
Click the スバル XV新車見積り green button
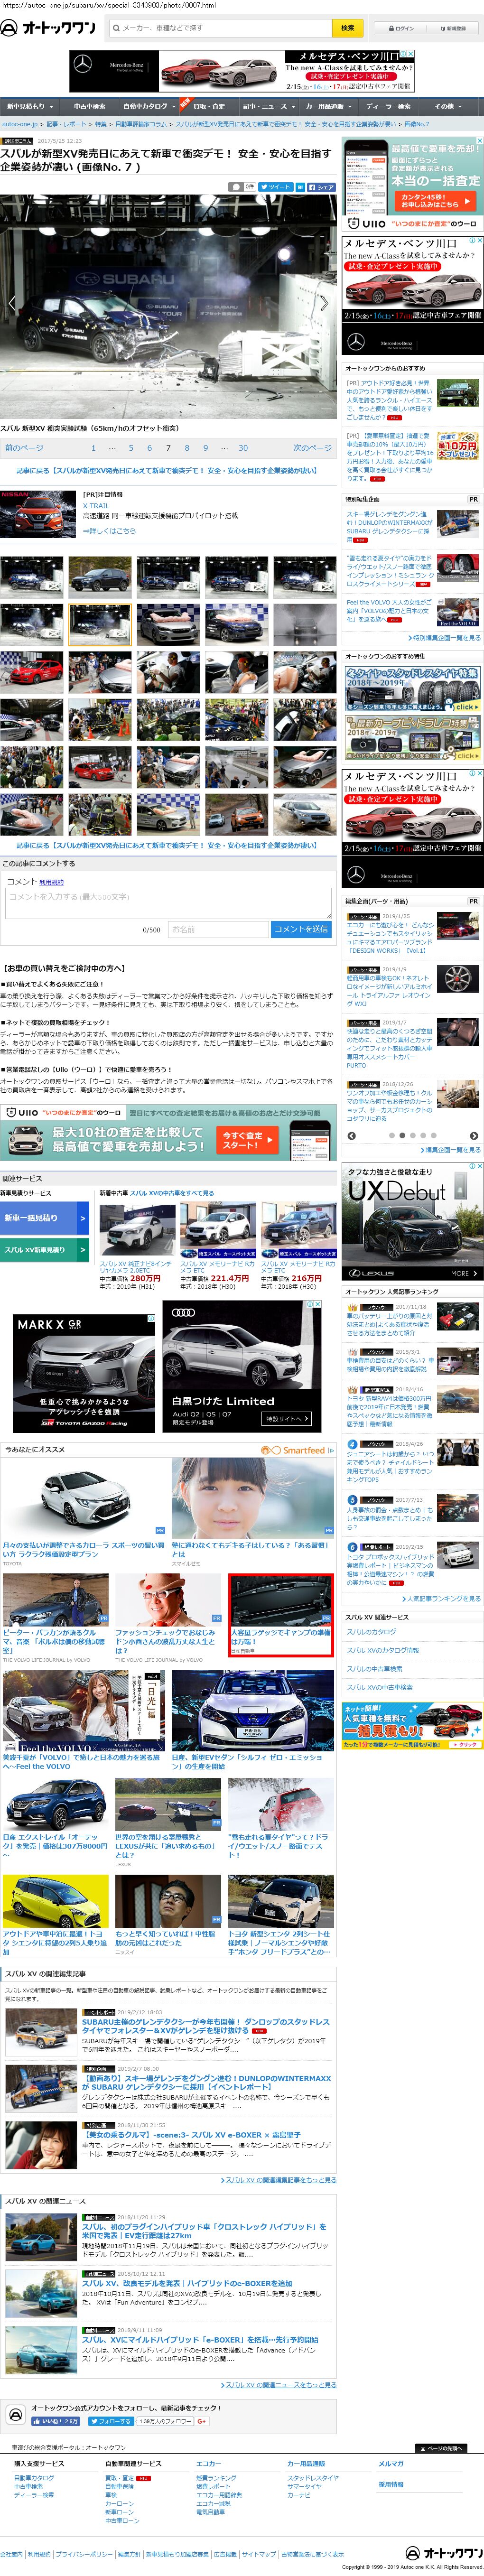(44, 1249)
